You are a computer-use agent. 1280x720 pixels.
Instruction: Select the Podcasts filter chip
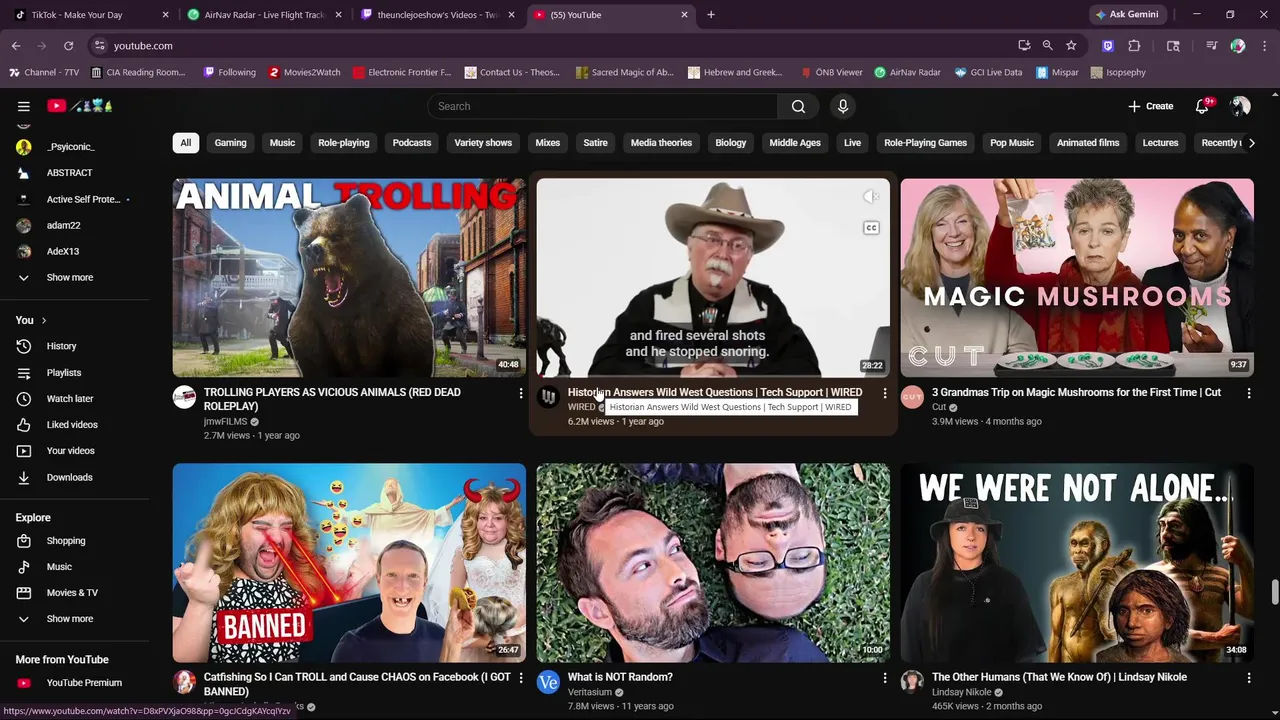pyautogui.click(x=412, y=143)
